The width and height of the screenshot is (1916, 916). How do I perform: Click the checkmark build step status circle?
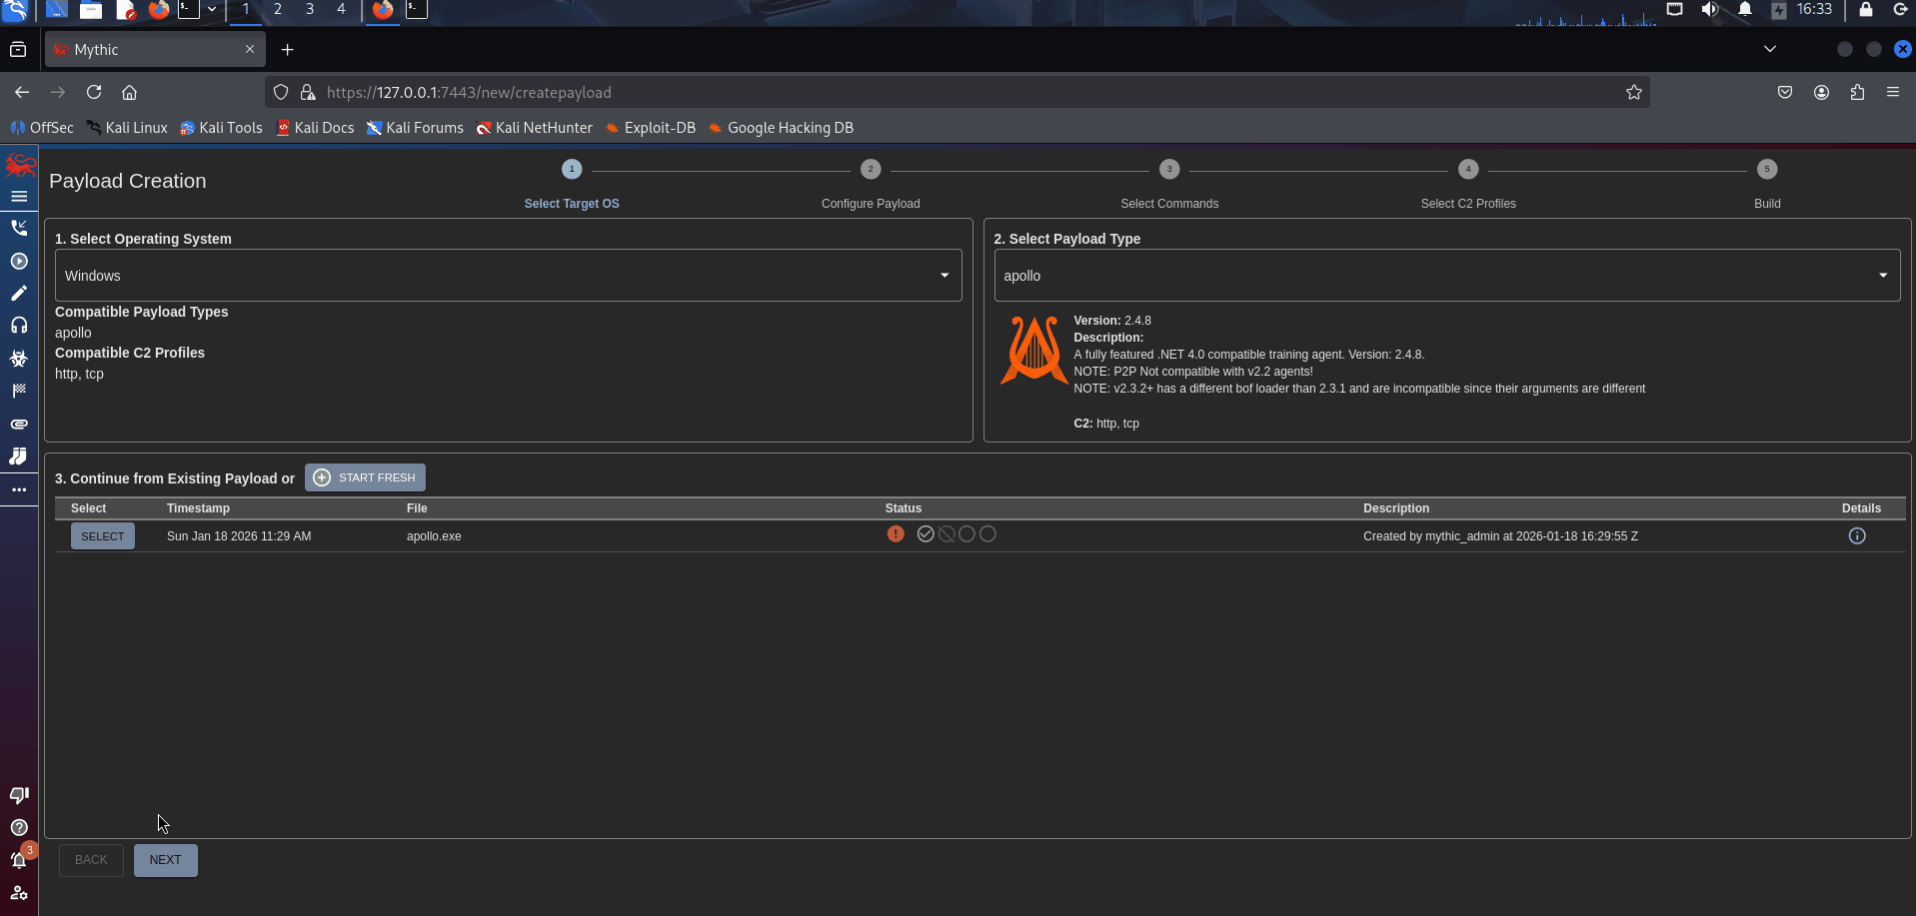(925, 534)
